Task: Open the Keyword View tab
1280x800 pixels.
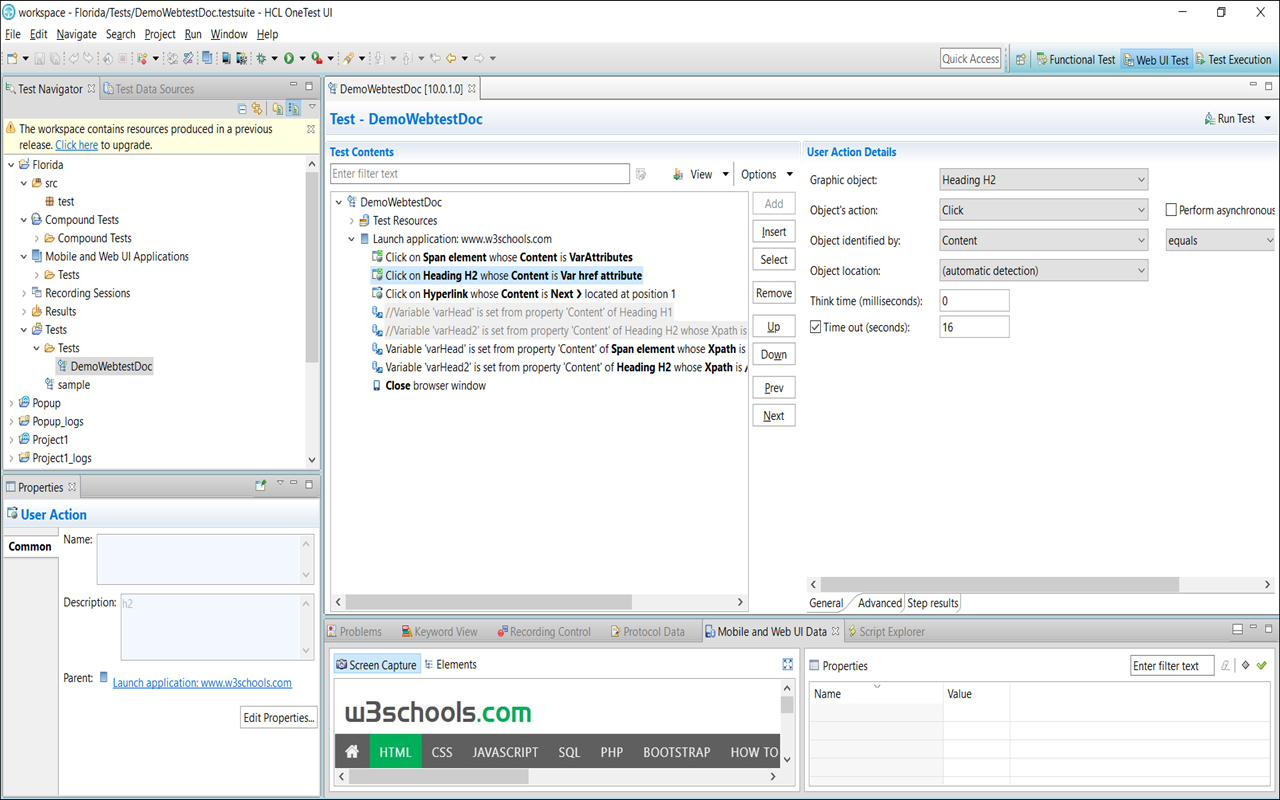Action: point(439,632)
